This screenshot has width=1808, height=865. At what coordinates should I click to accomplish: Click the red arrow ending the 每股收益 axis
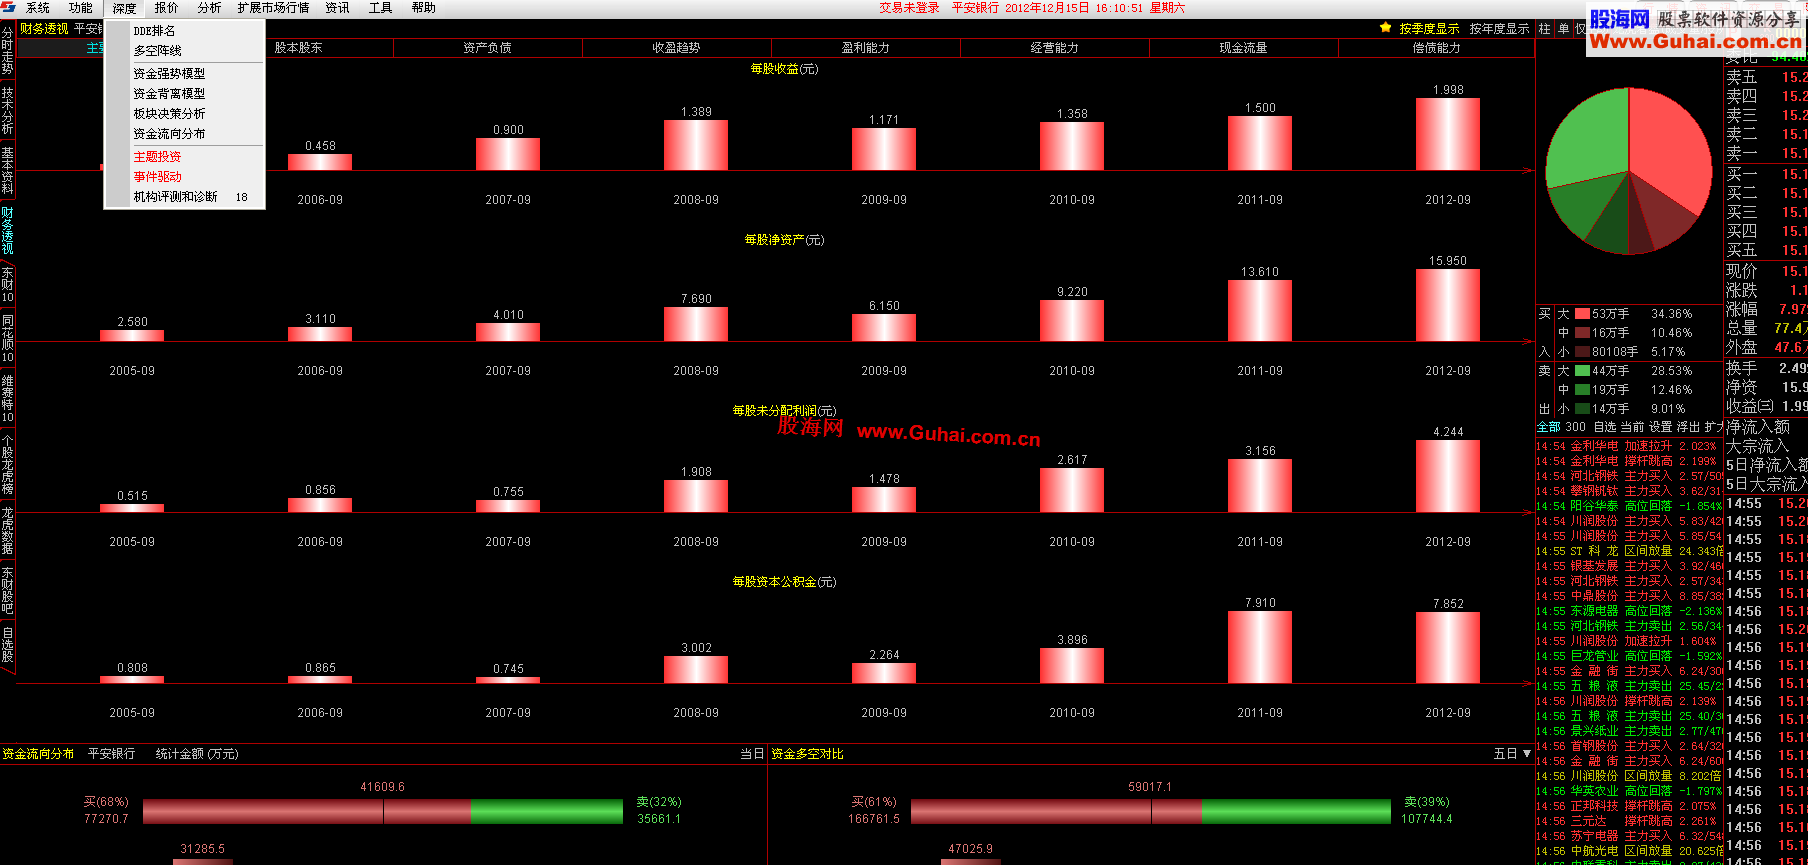coord(1528,170)
